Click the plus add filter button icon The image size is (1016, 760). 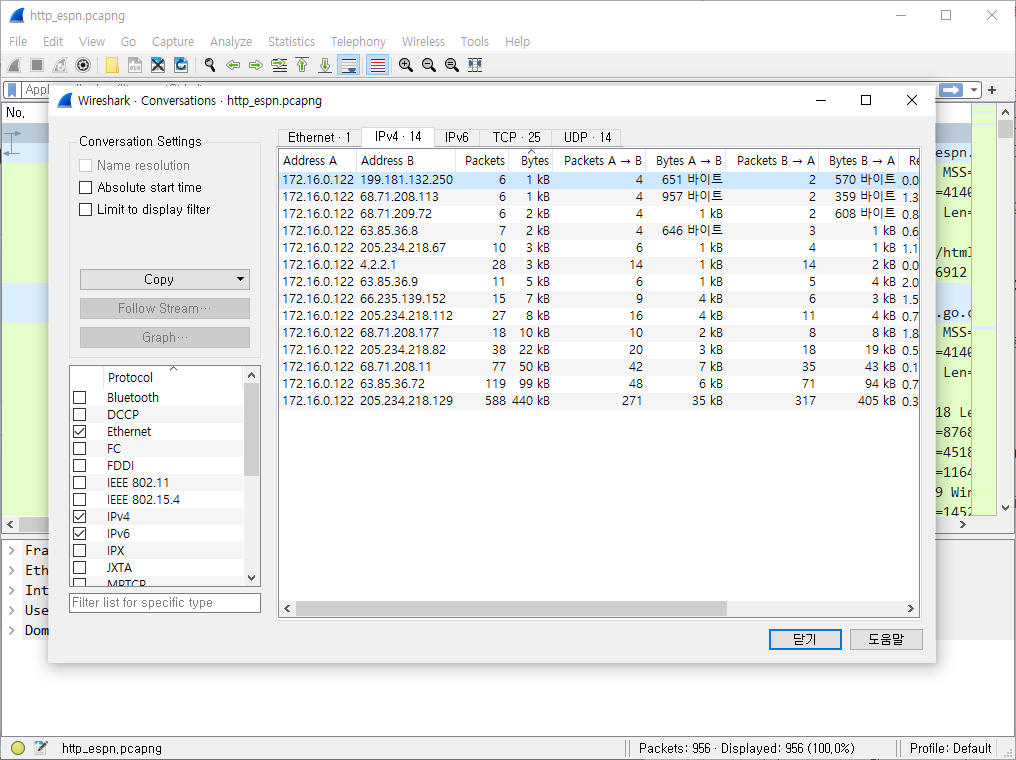tap(992, 90)
